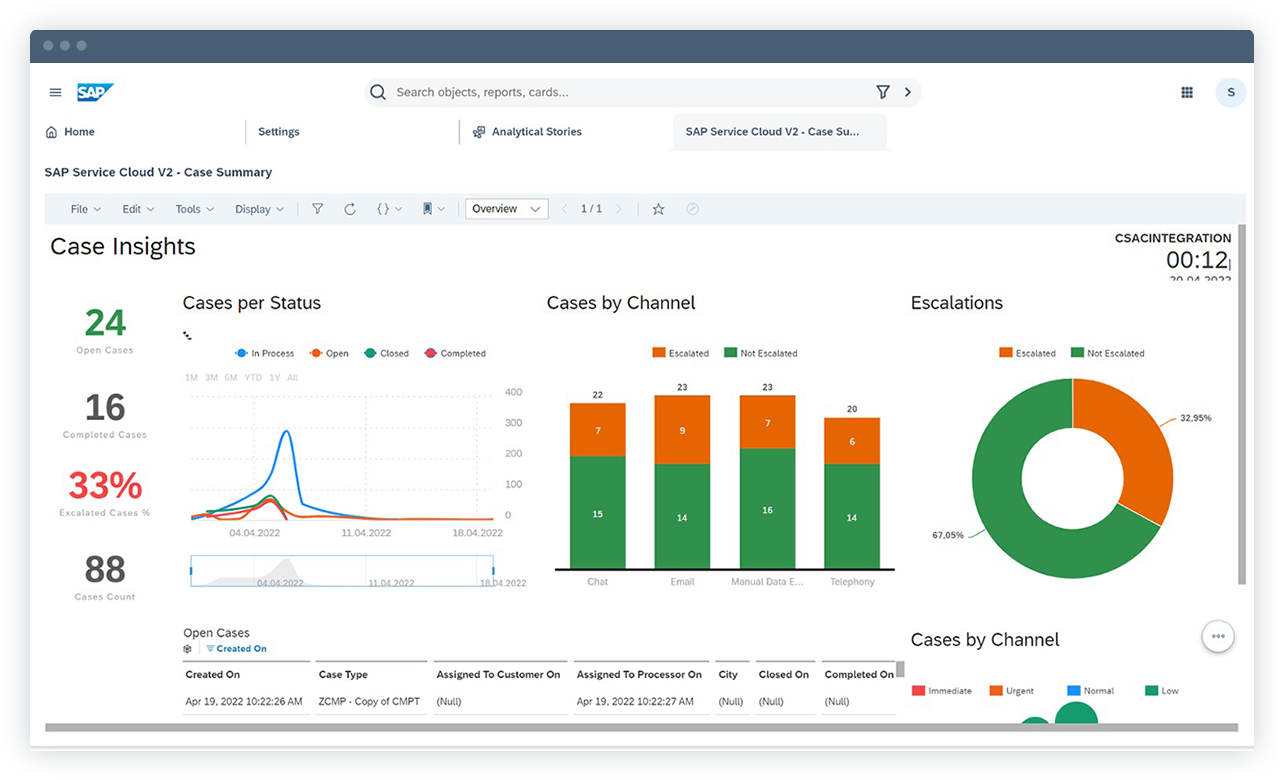
Task: Open the more options ellipsis button
Action: click(1218, 636)
